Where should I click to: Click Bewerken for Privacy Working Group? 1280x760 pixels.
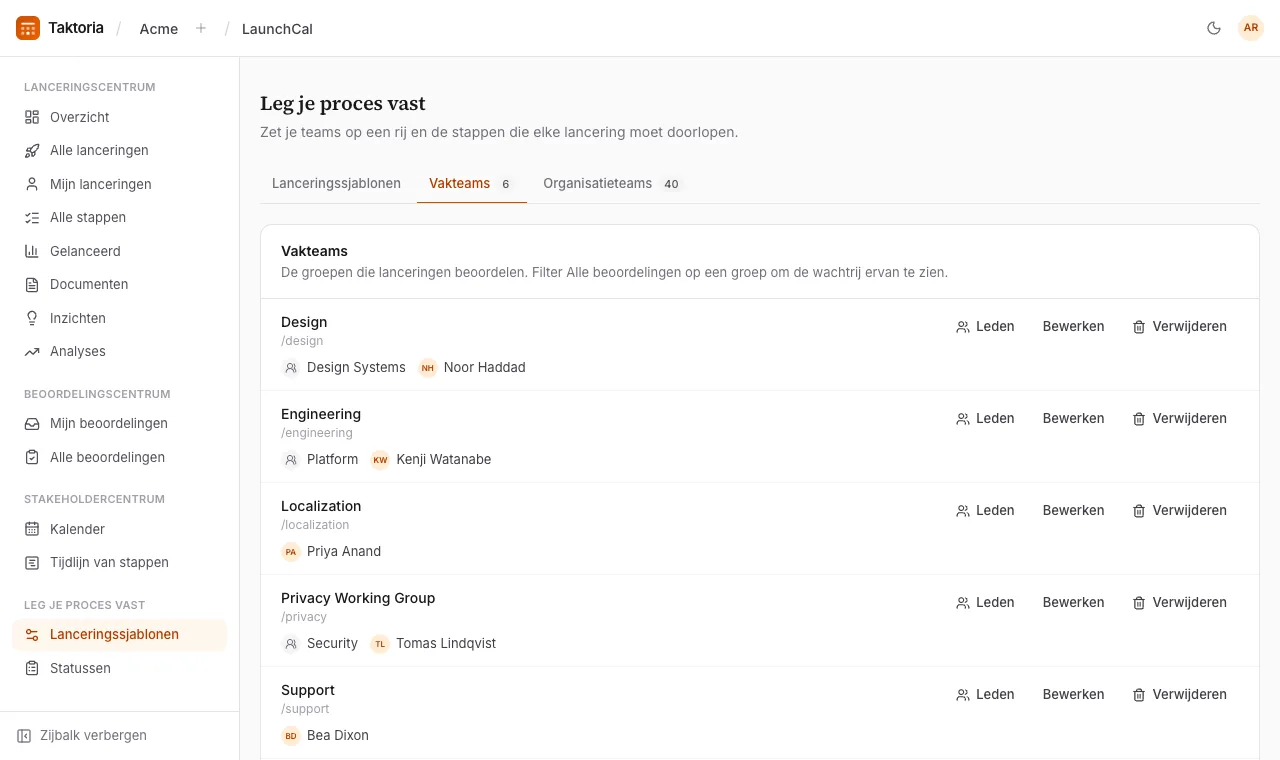pos(1074,602)
